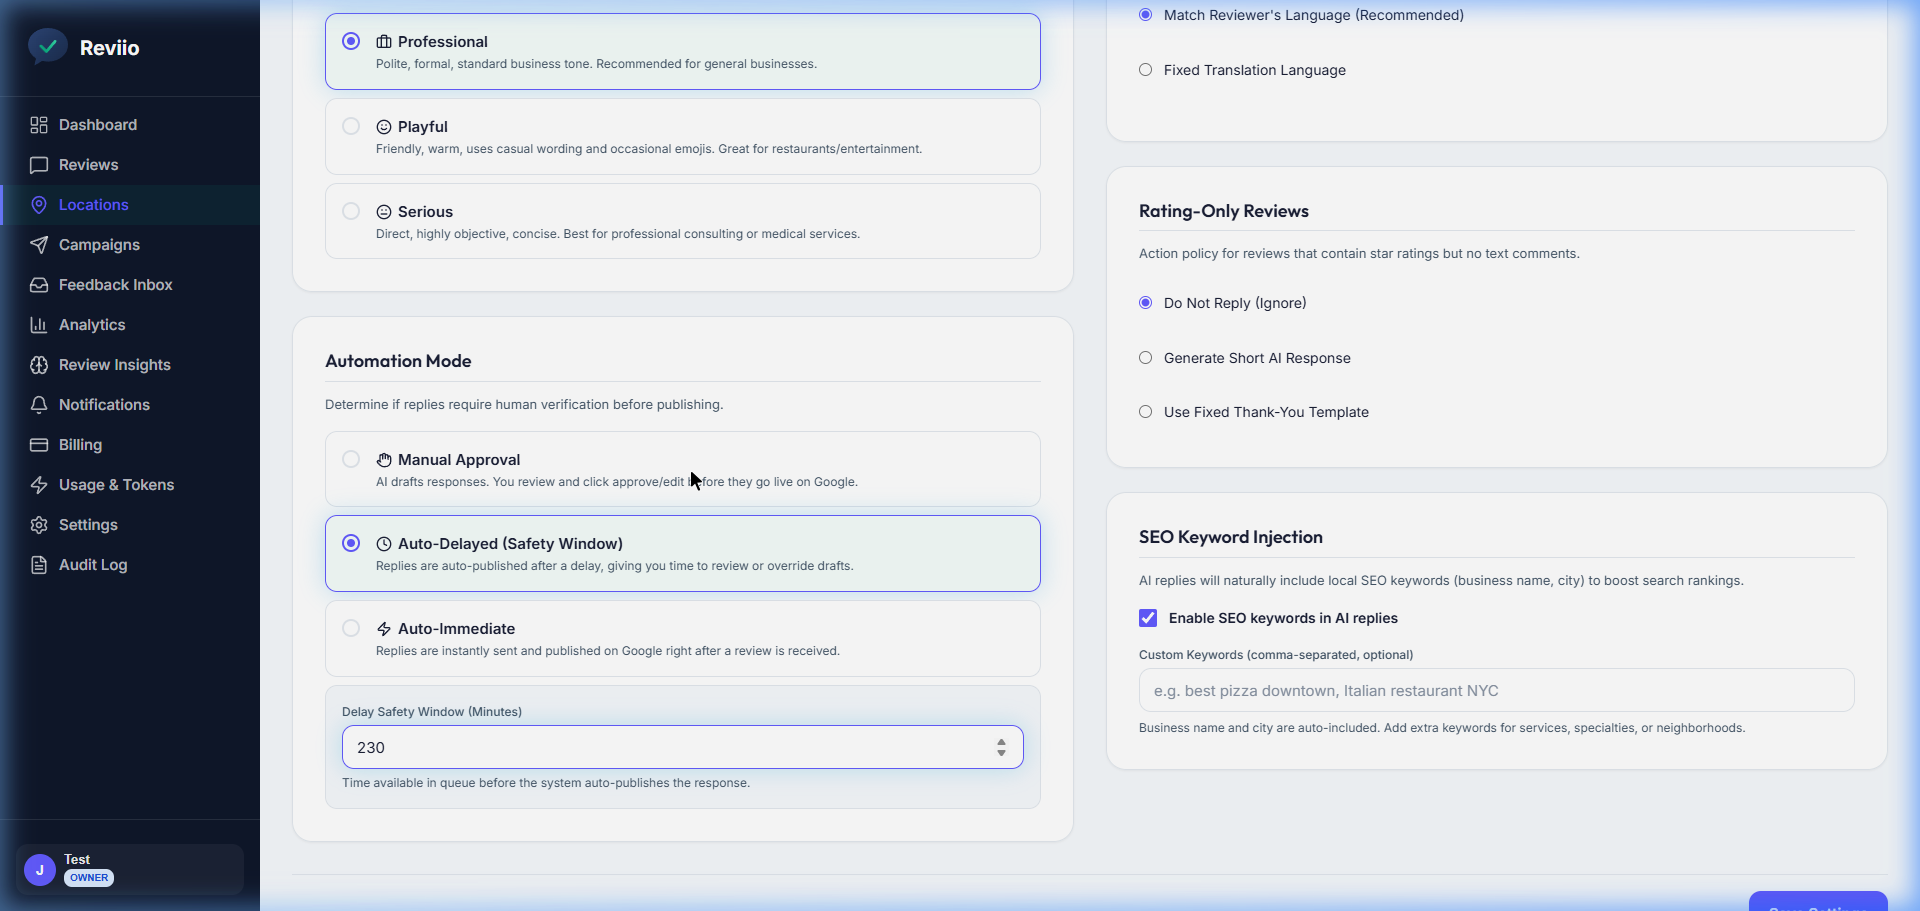The height and width of the screenshot is (911, 1920).
Task: Select Generate Short AI Response radio
Action: click(x=1146, y=358)
